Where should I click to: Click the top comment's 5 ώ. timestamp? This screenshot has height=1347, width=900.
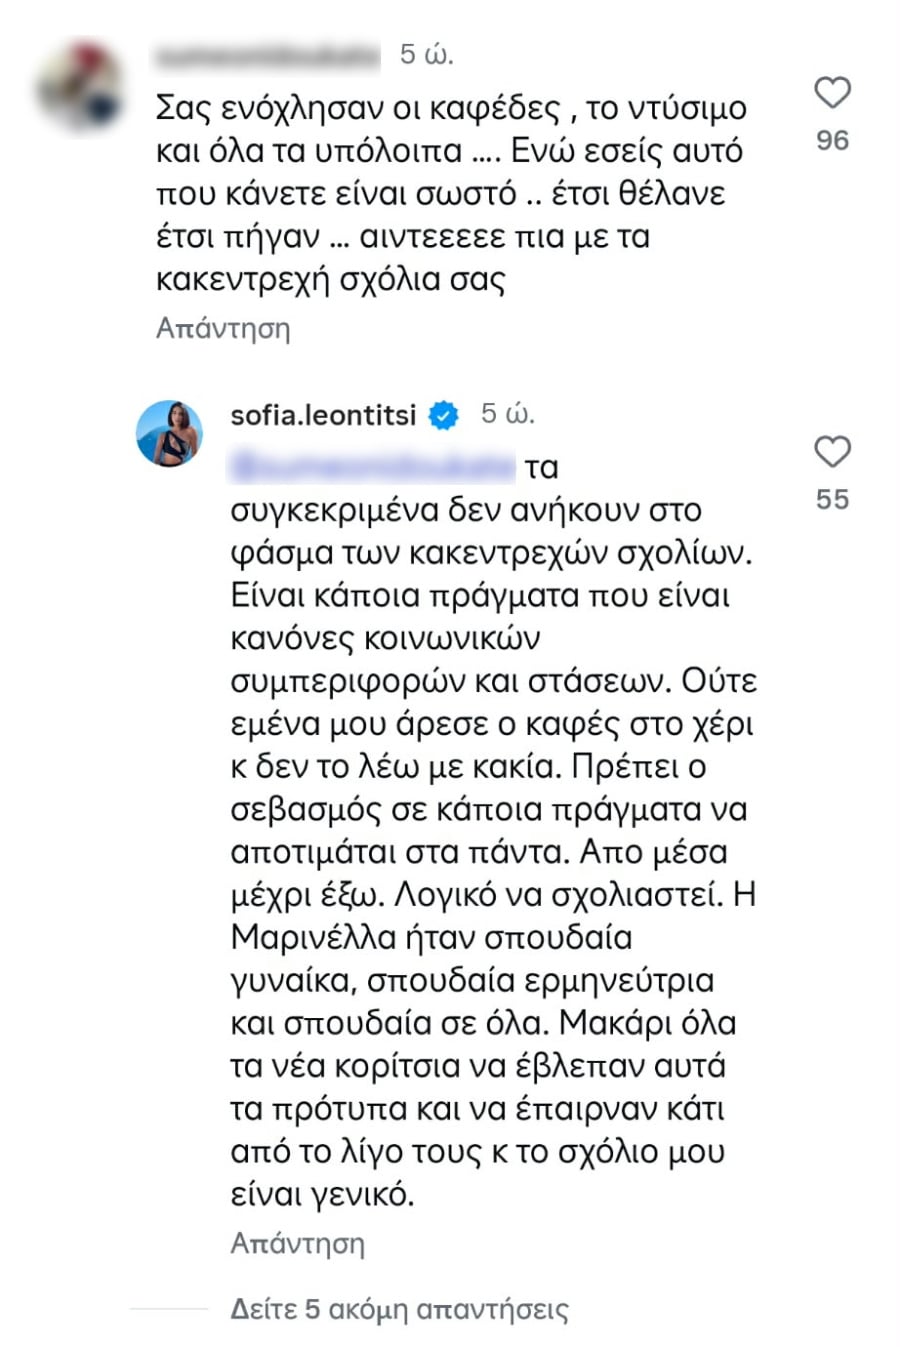(x=427, y=55)
